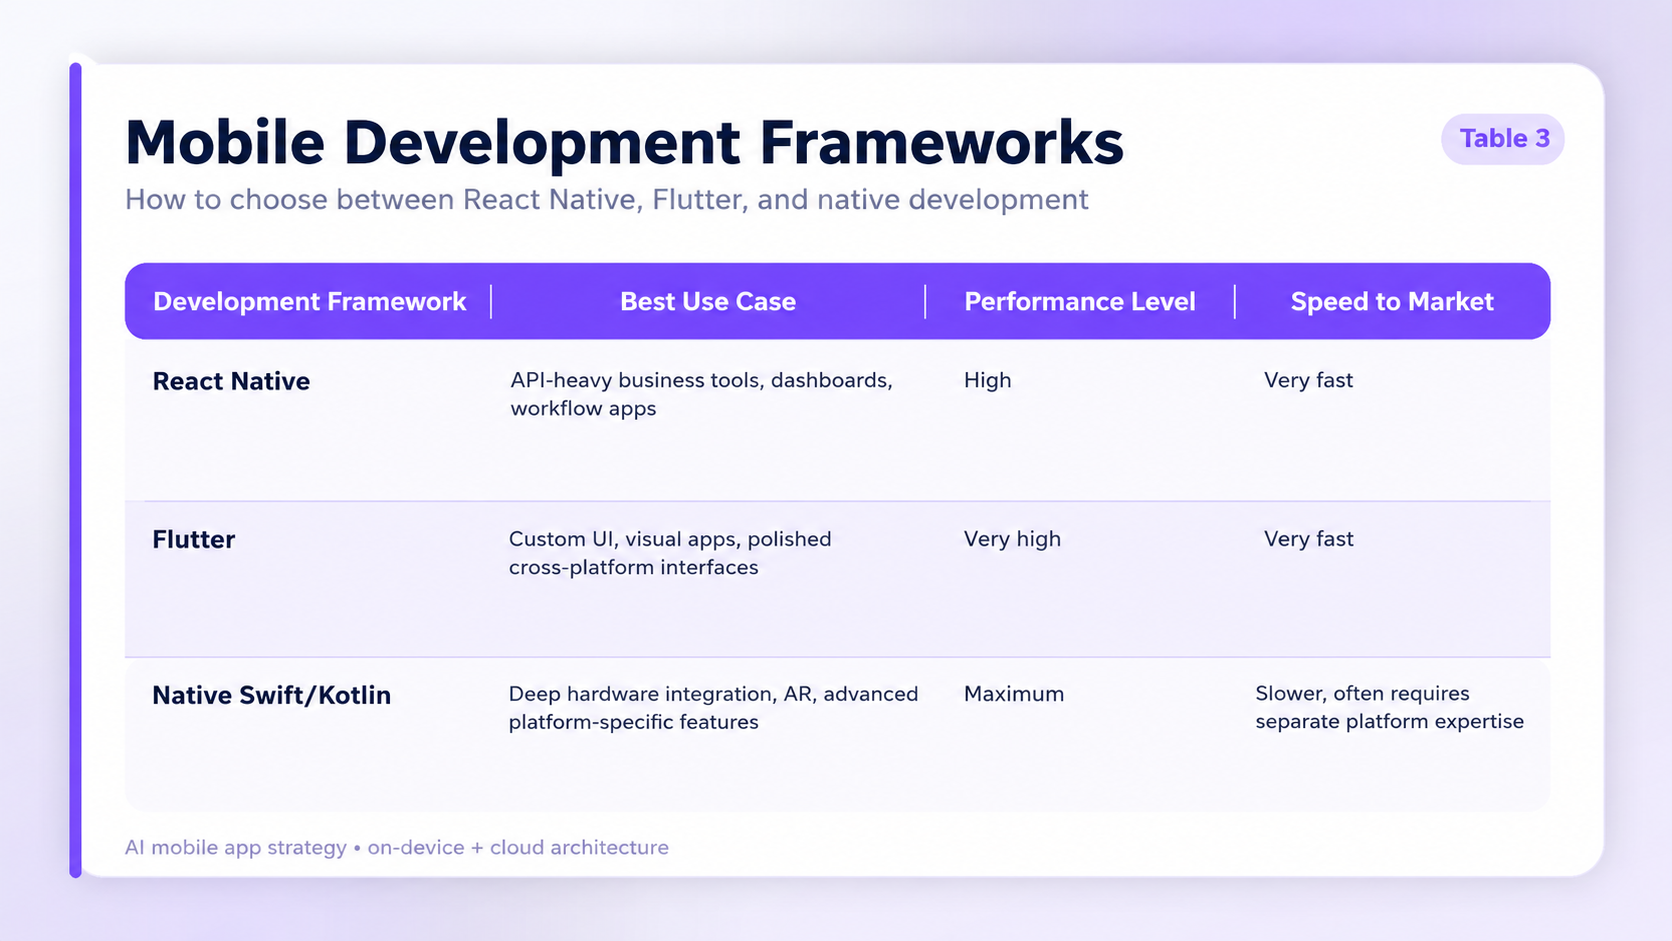1672x941 pixels.
Task: Click the Speed to Market column header
Action: click(x=1392, y=302)
